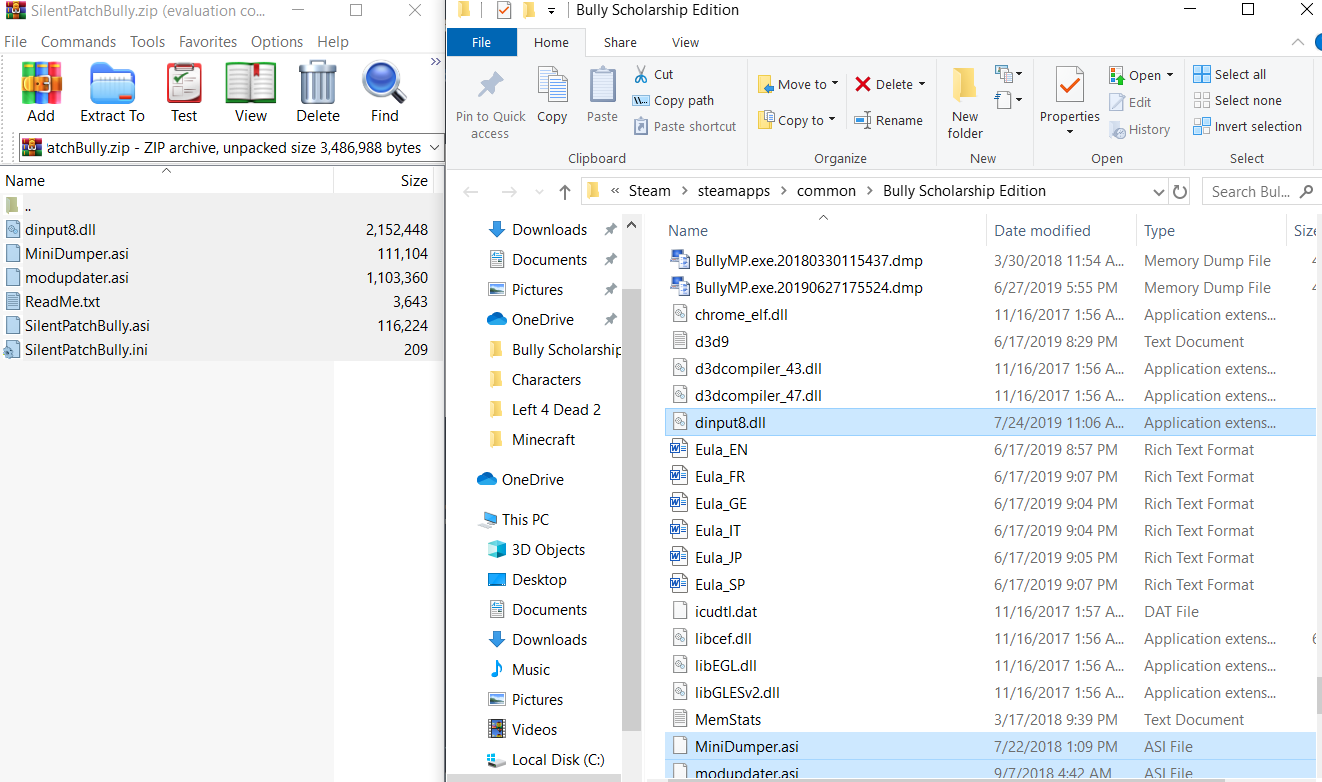
Task: Click the Paste button in Explorer ribbon
Action: [x=602, y=95]
